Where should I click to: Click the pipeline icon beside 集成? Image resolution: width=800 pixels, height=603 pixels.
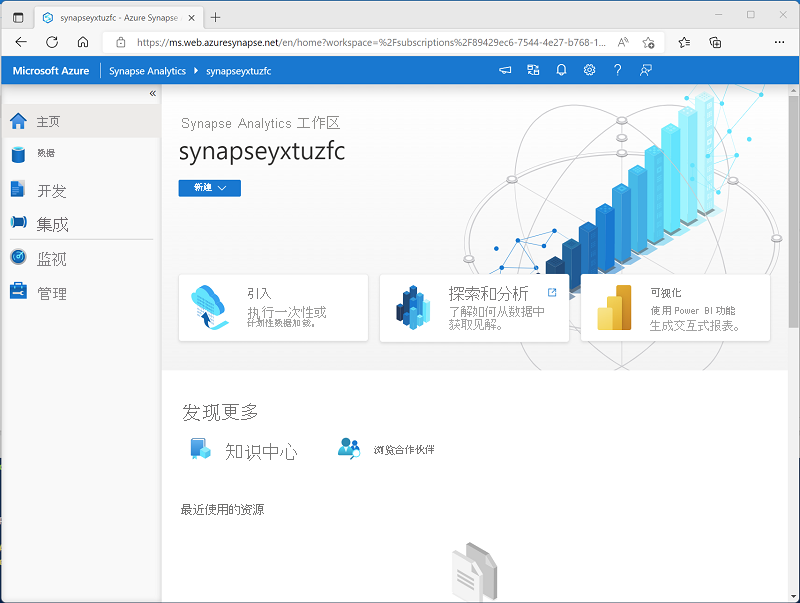(18, 222)
